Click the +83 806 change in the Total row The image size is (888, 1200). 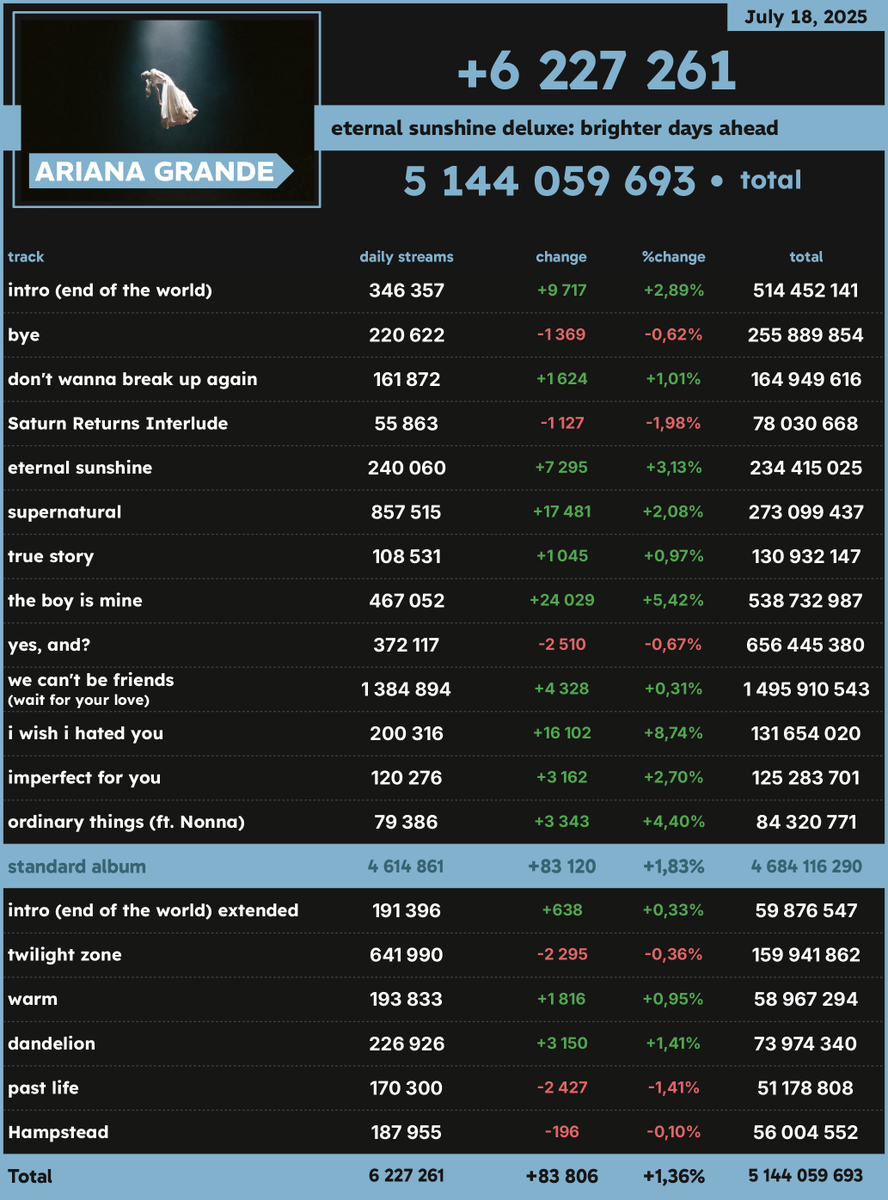tap(561, 1176)
